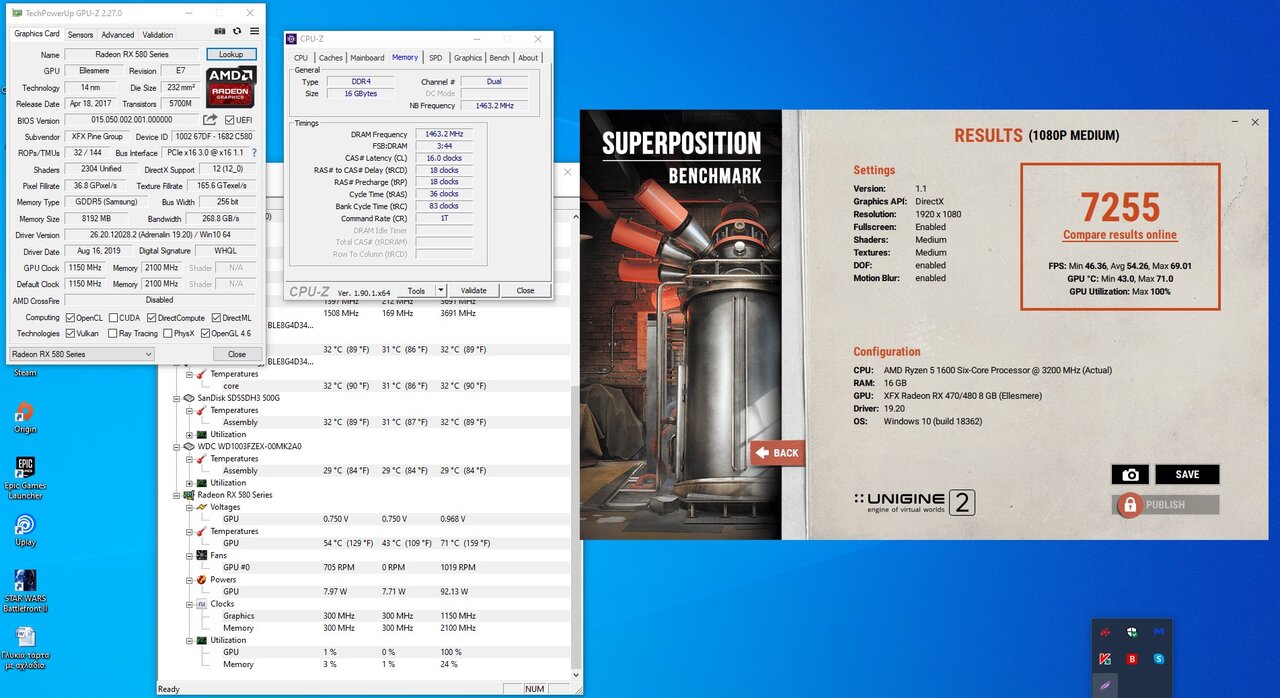Click the question mark beside Bus Interface
The image size is (1280, 698).
(x=253, y=153)
